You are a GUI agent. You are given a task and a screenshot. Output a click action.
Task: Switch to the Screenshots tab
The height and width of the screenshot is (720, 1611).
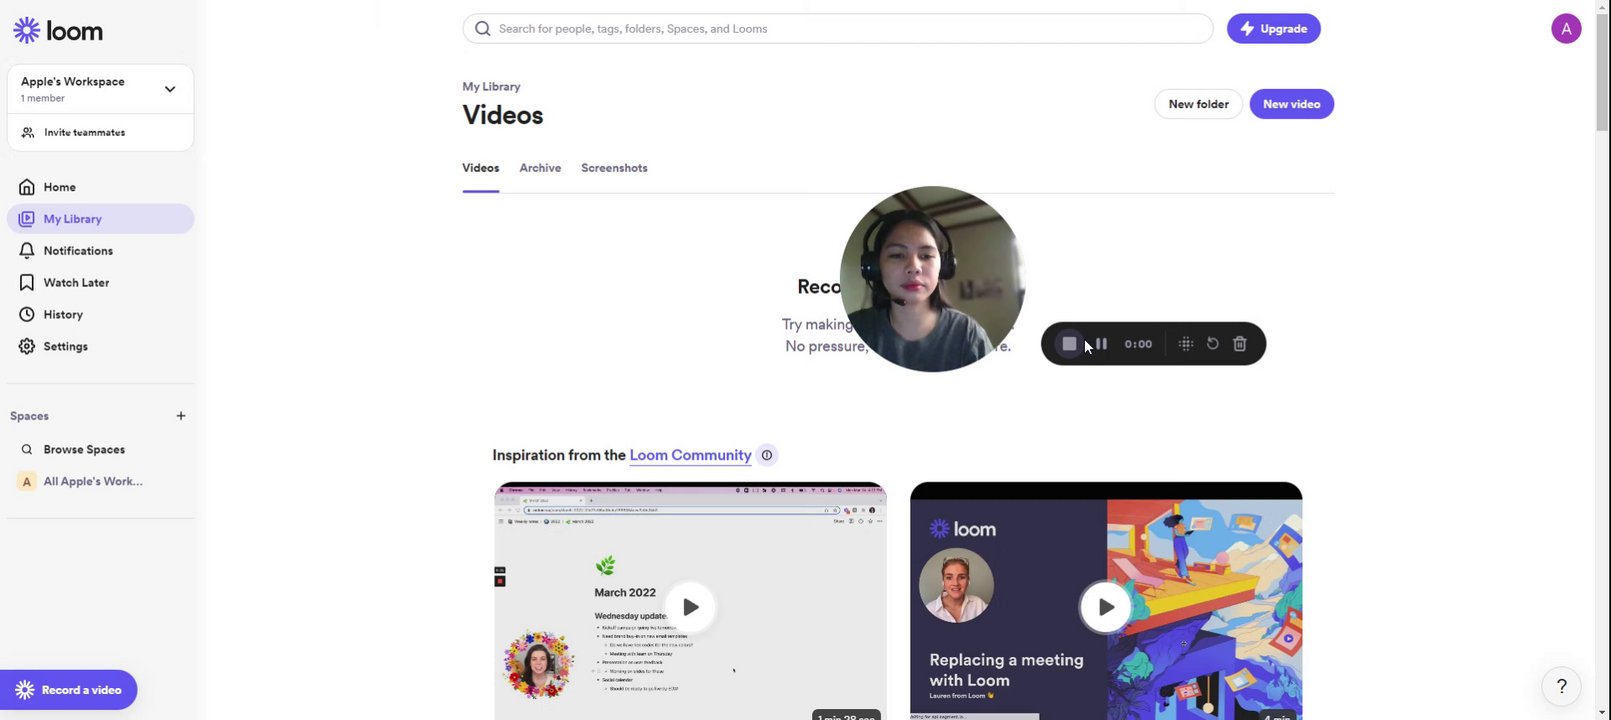pyautogui.click(x=614, y=168)
